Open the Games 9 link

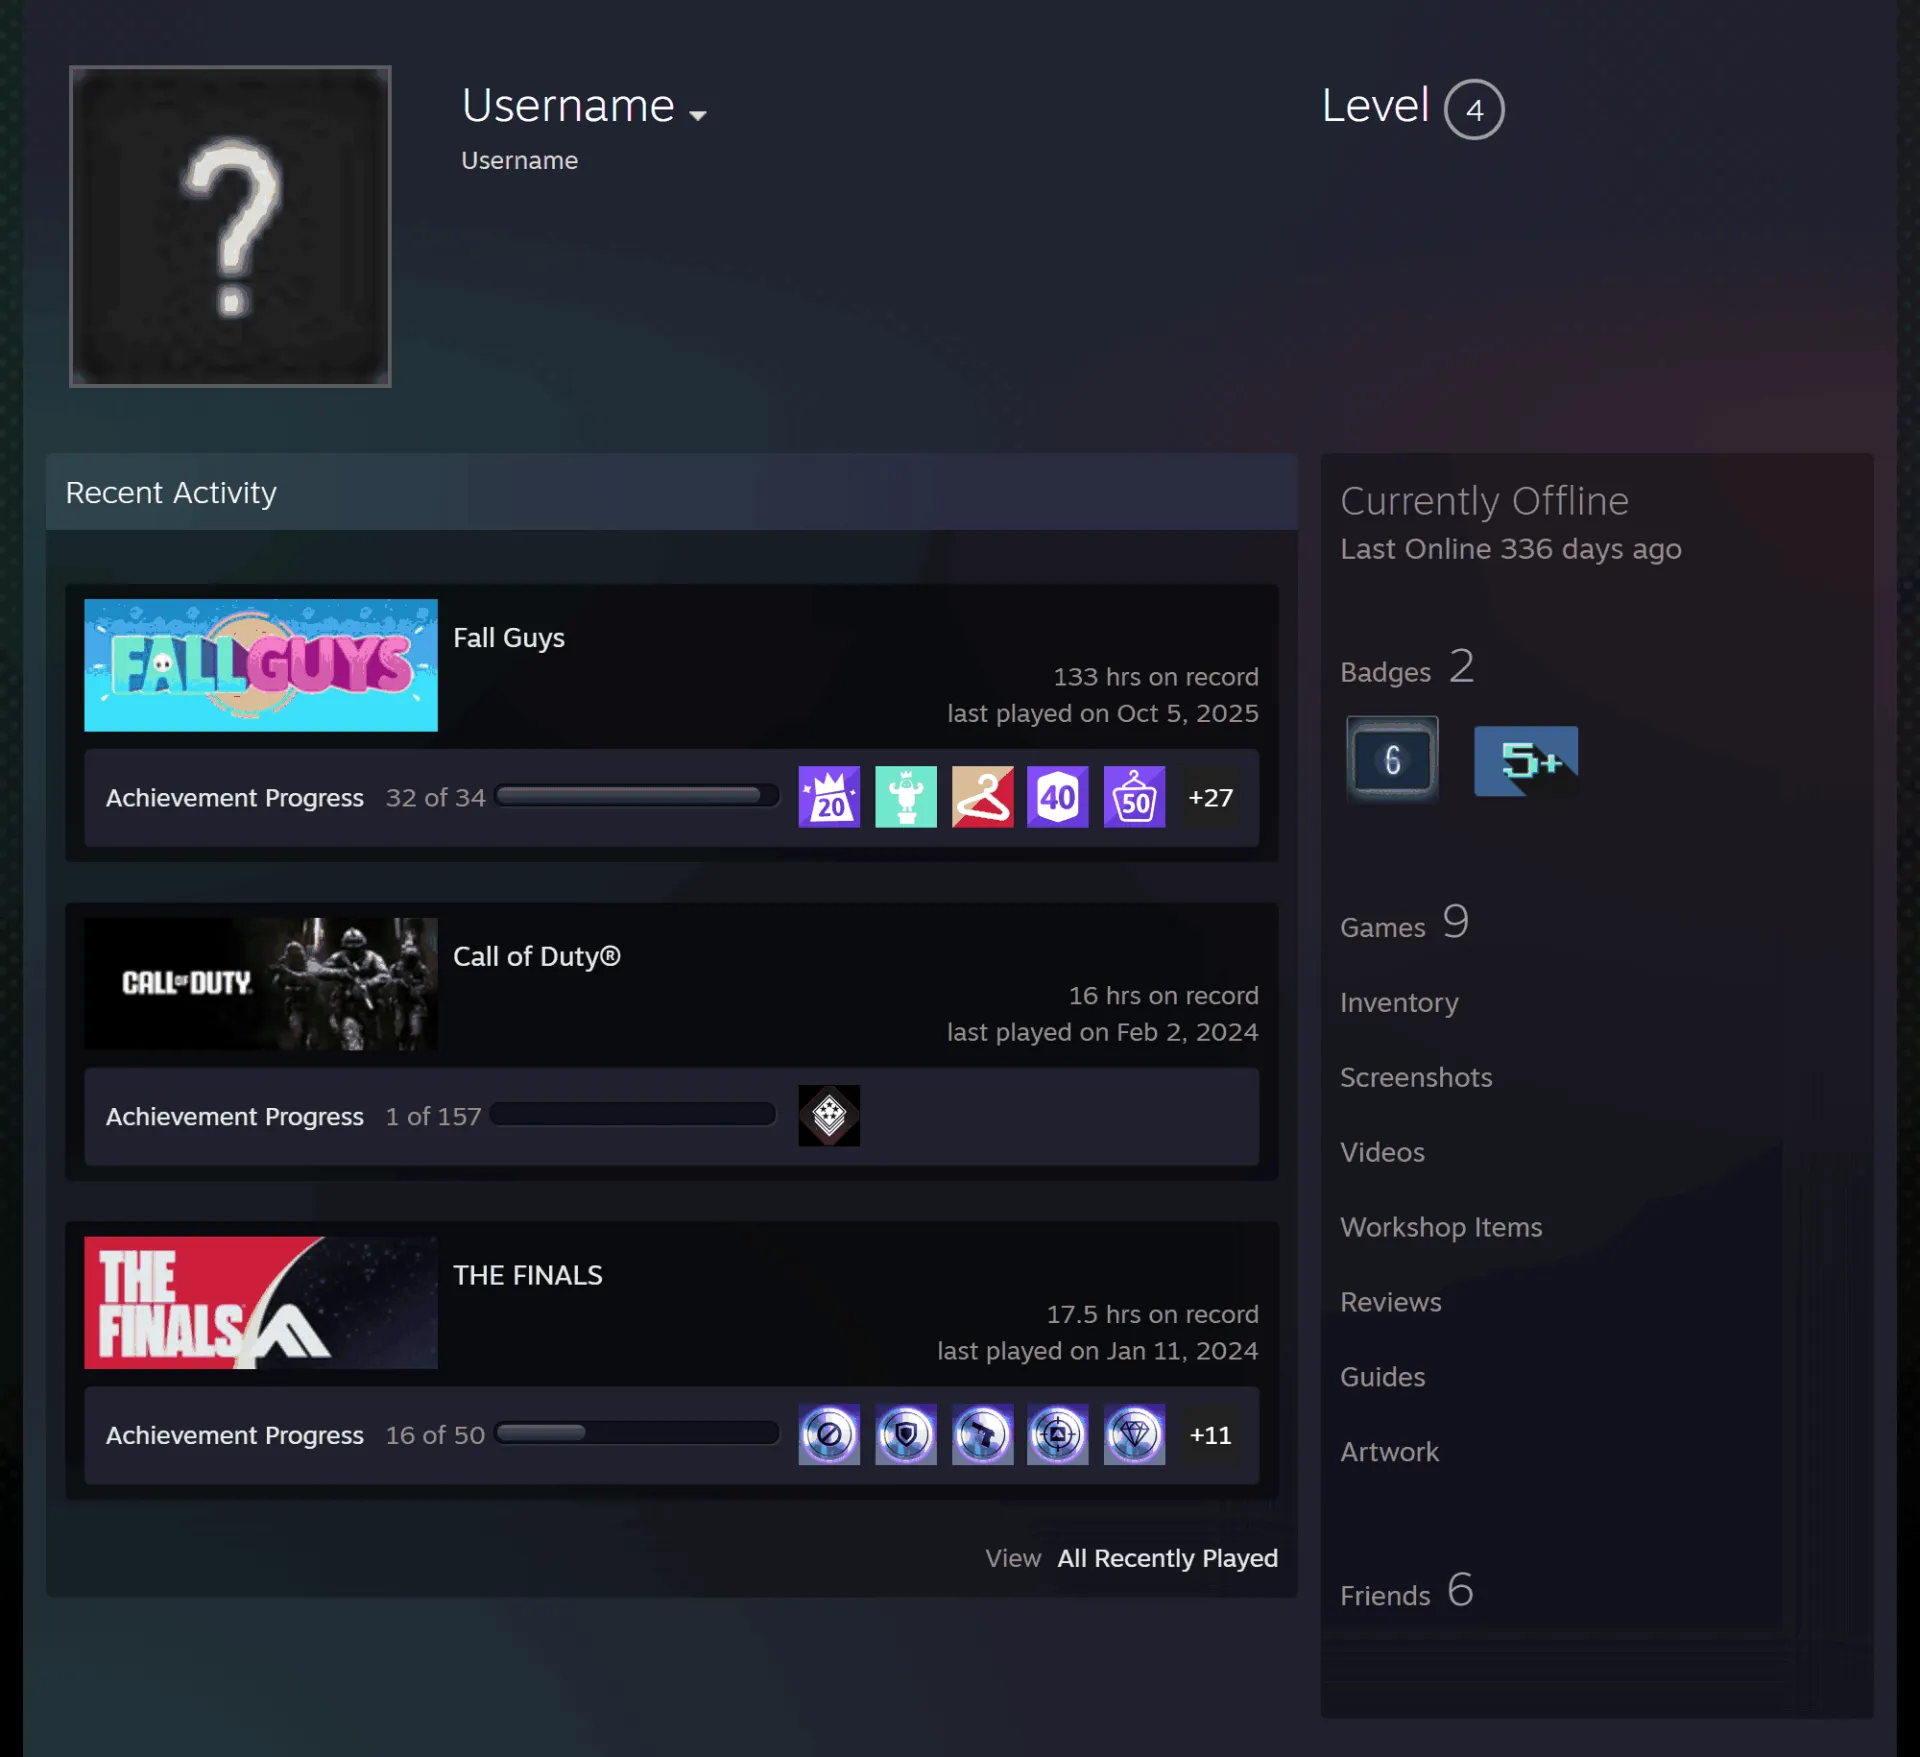click(x=1405, y=922)
